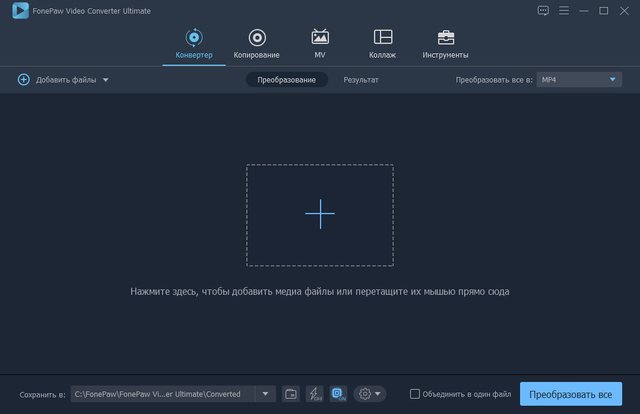The height and width of the screenshot is (414, 640).
Task: Select the Преобразование tab
Action: point(287,79)
